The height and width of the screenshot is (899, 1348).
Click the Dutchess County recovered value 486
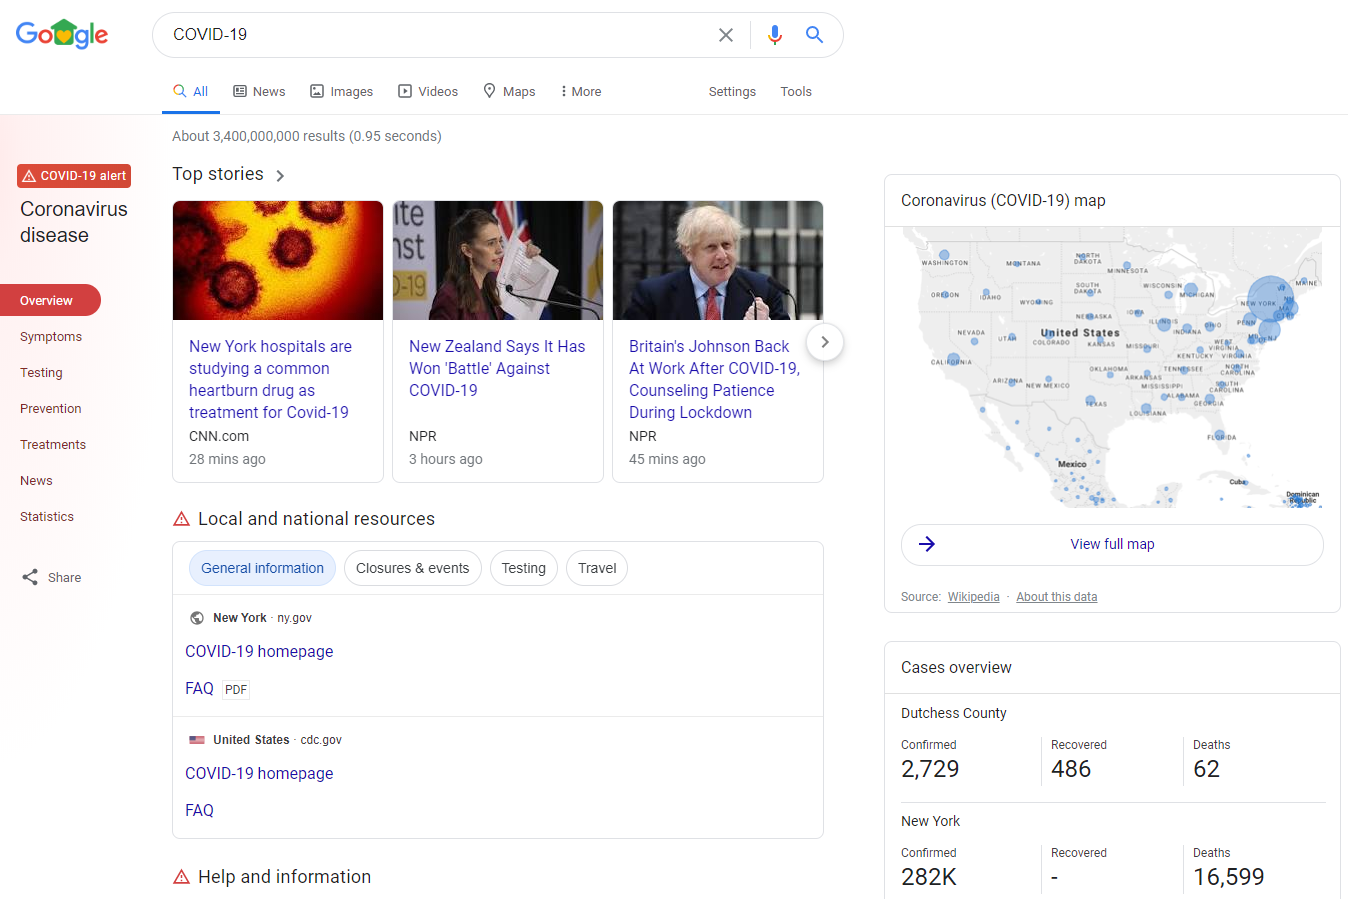point(1071,769)
